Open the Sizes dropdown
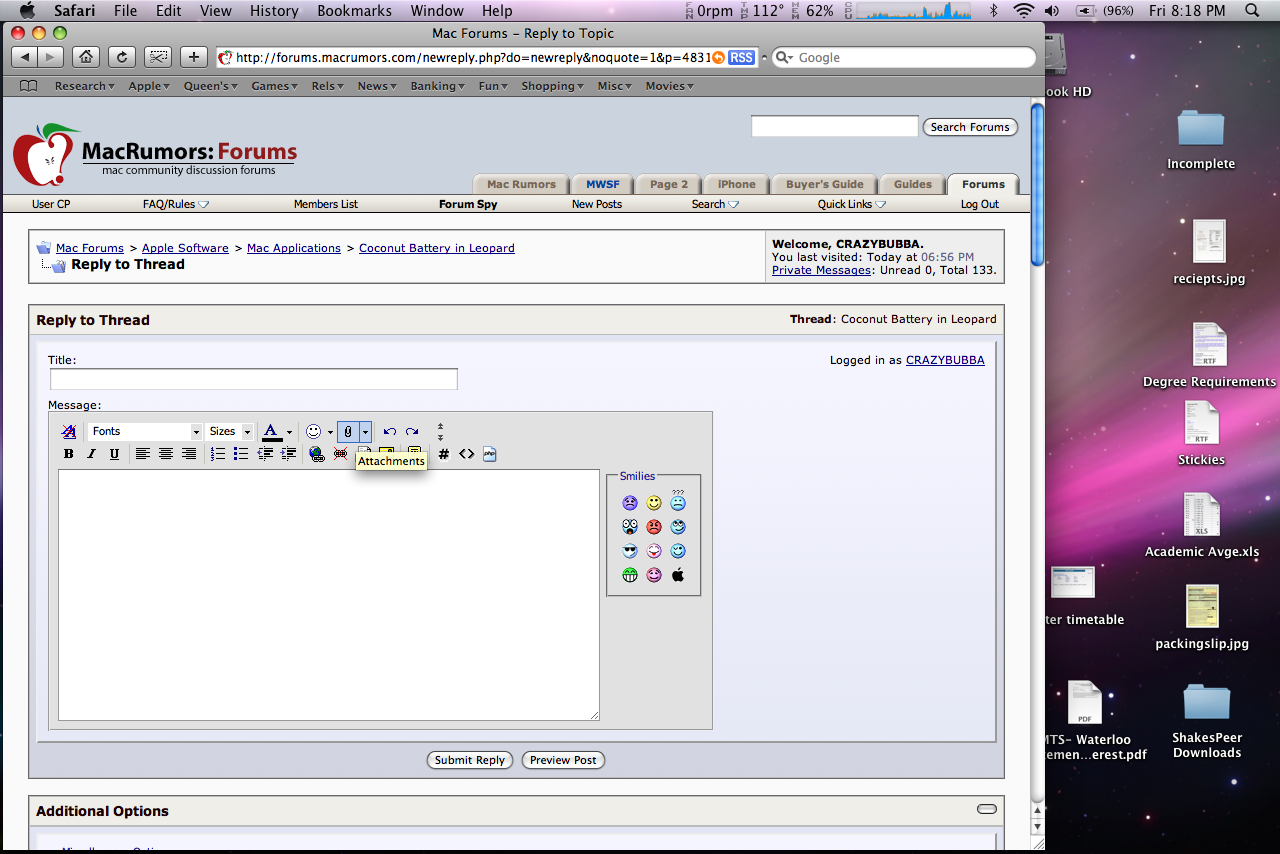 230,432
